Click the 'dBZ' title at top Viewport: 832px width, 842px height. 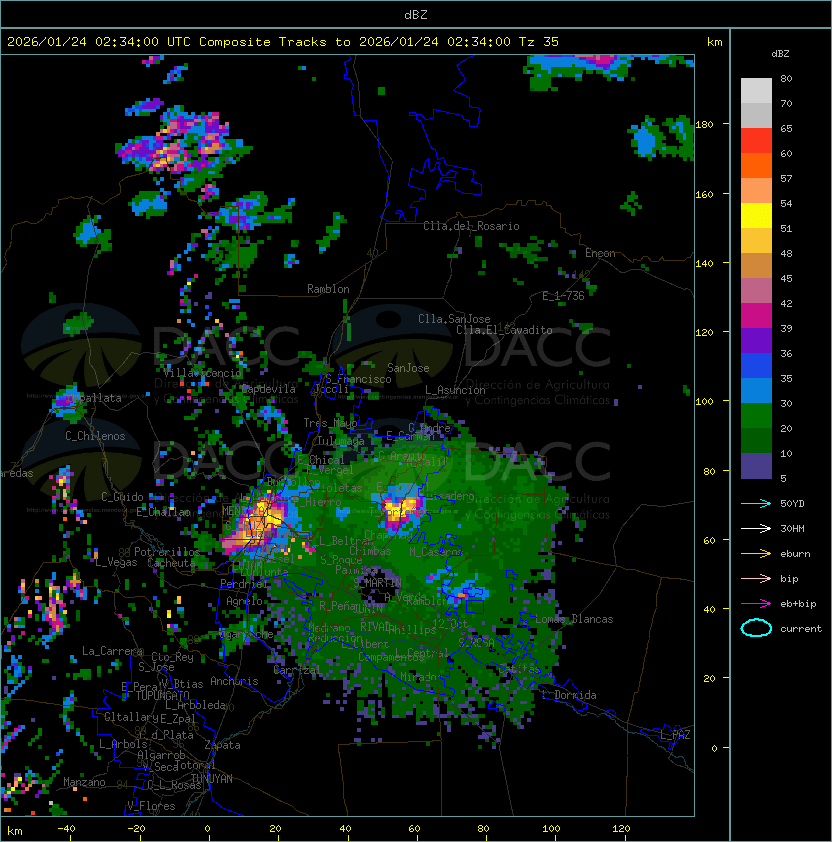pyautogui.click(x=416, y=15)
